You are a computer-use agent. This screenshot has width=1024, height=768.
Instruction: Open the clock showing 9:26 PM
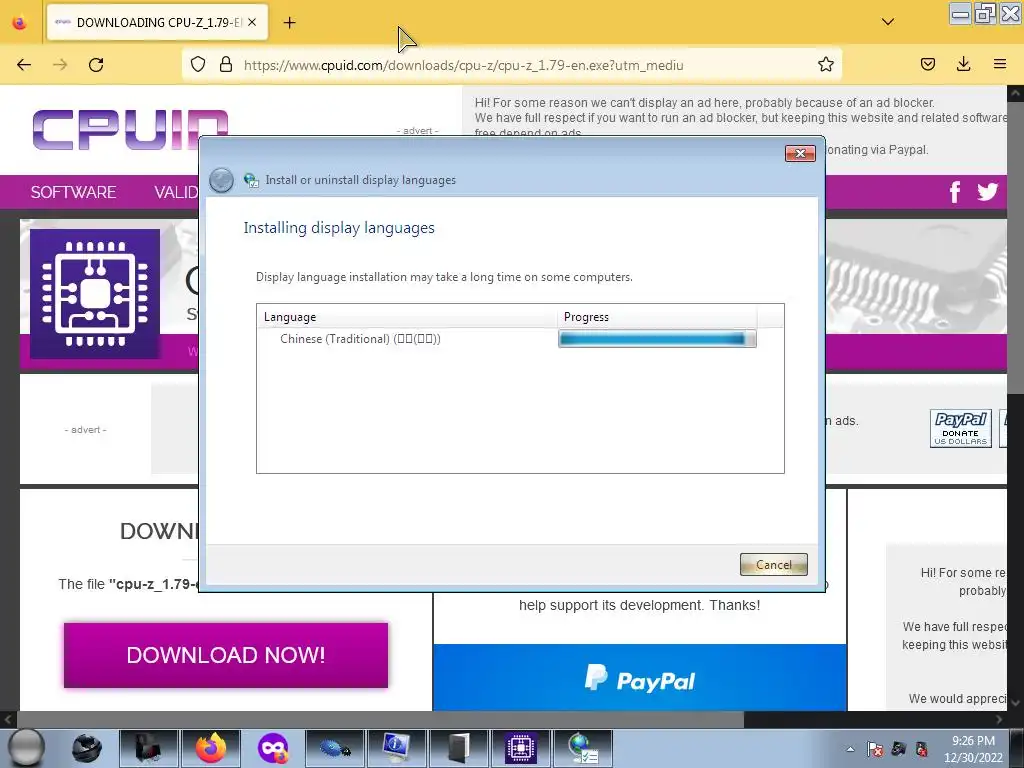(973, 748)
